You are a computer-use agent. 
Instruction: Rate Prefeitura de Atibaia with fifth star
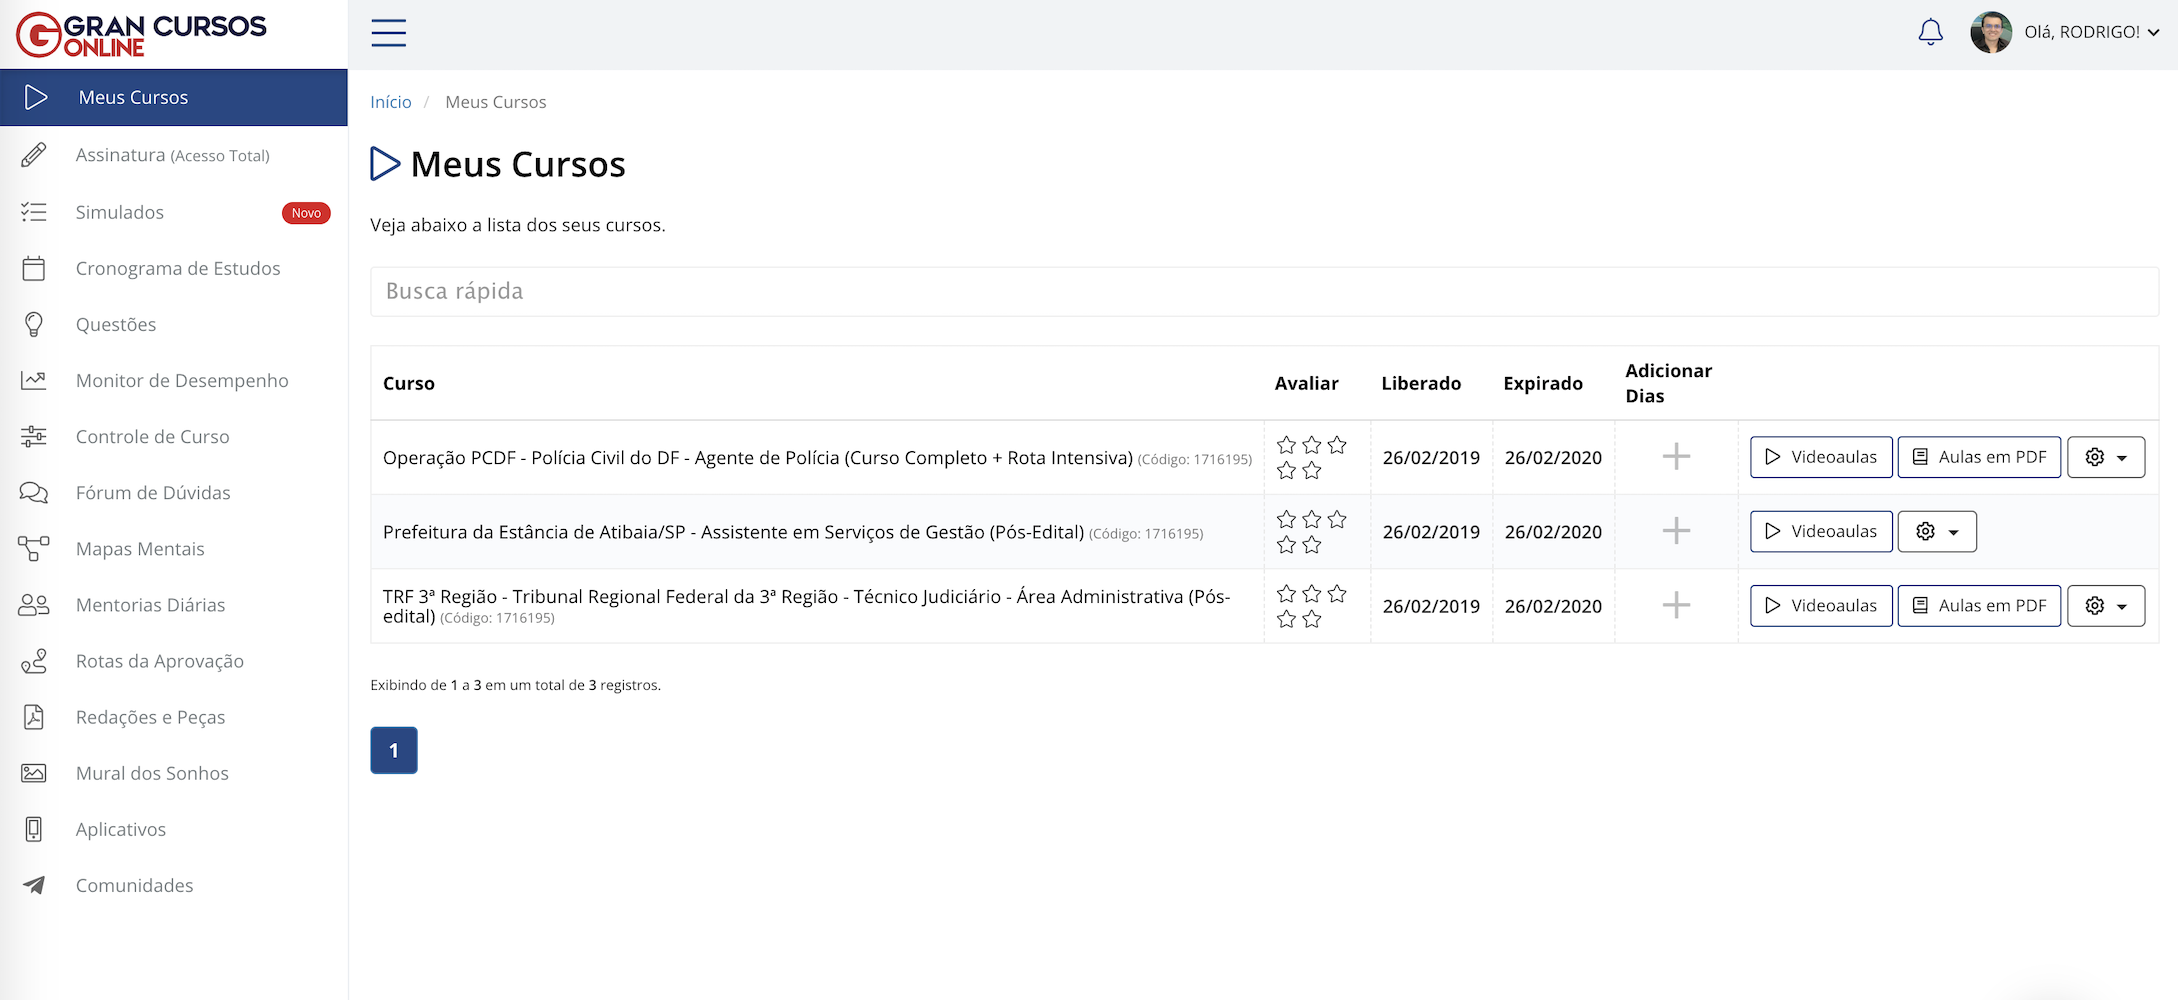coord(1312,545)
